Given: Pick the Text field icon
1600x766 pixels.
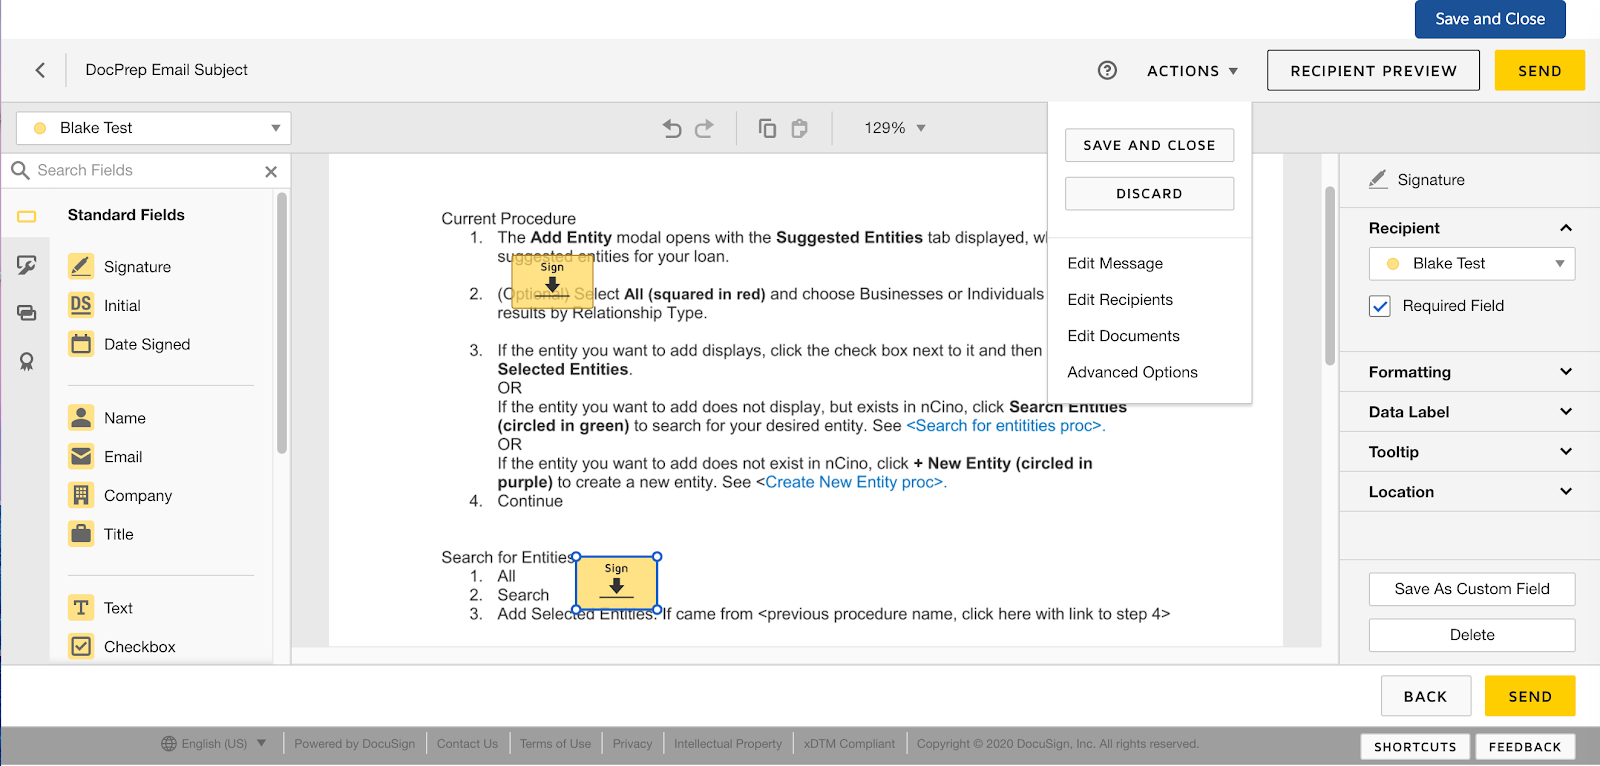Looking at the screenshot, I should tap(81, 607).
